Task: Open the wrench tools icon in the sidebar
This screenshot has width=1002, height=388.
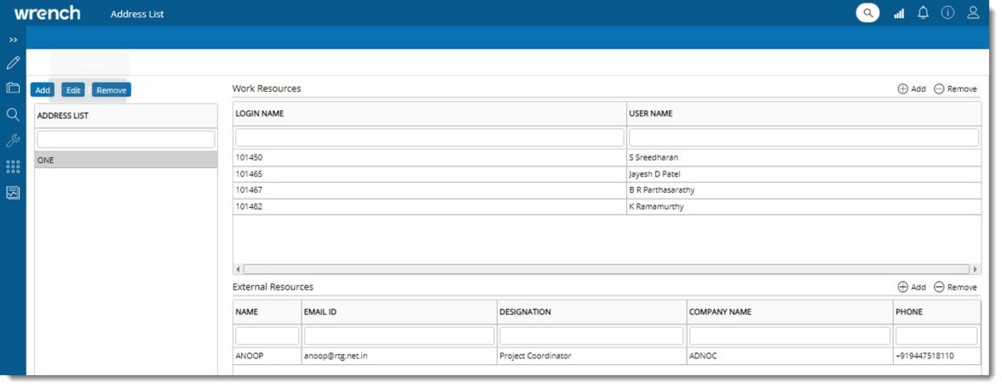Action: [x=13, y=141]
